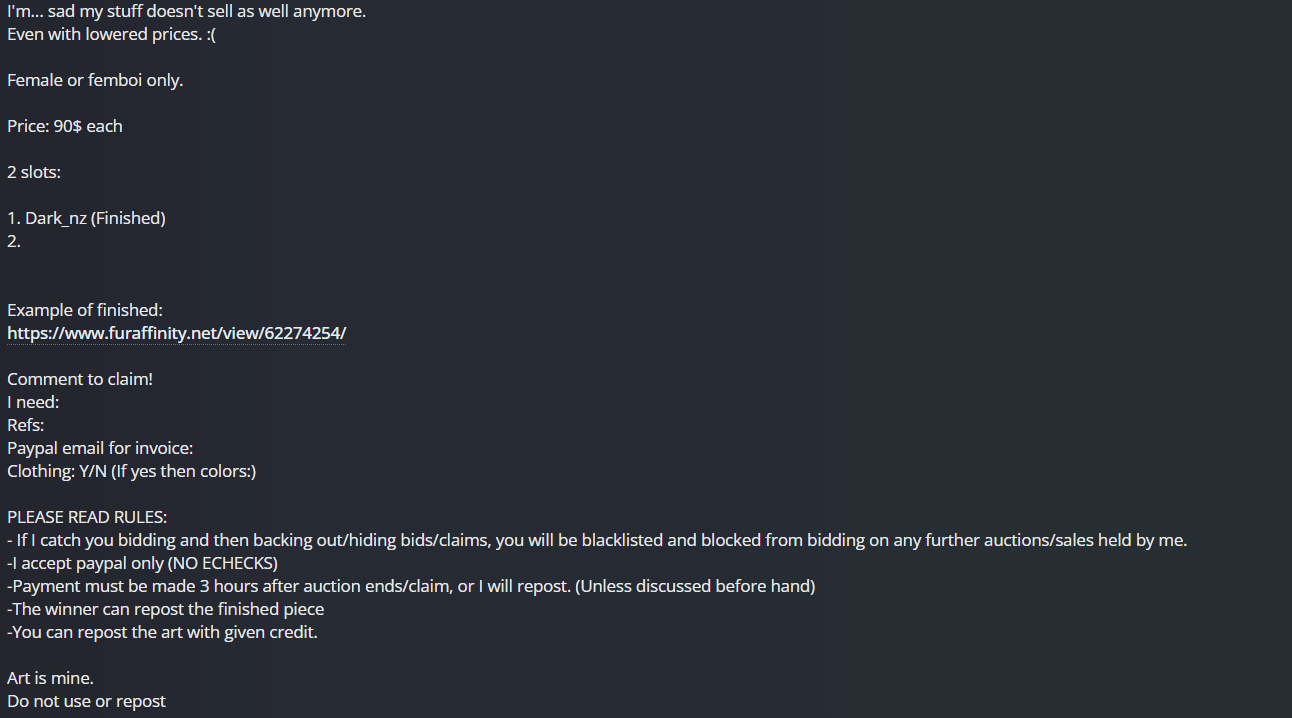Screen dimensions: 1292x718
Task: Click the "2 slots:" heading text
Action: (x=34, y=172)
